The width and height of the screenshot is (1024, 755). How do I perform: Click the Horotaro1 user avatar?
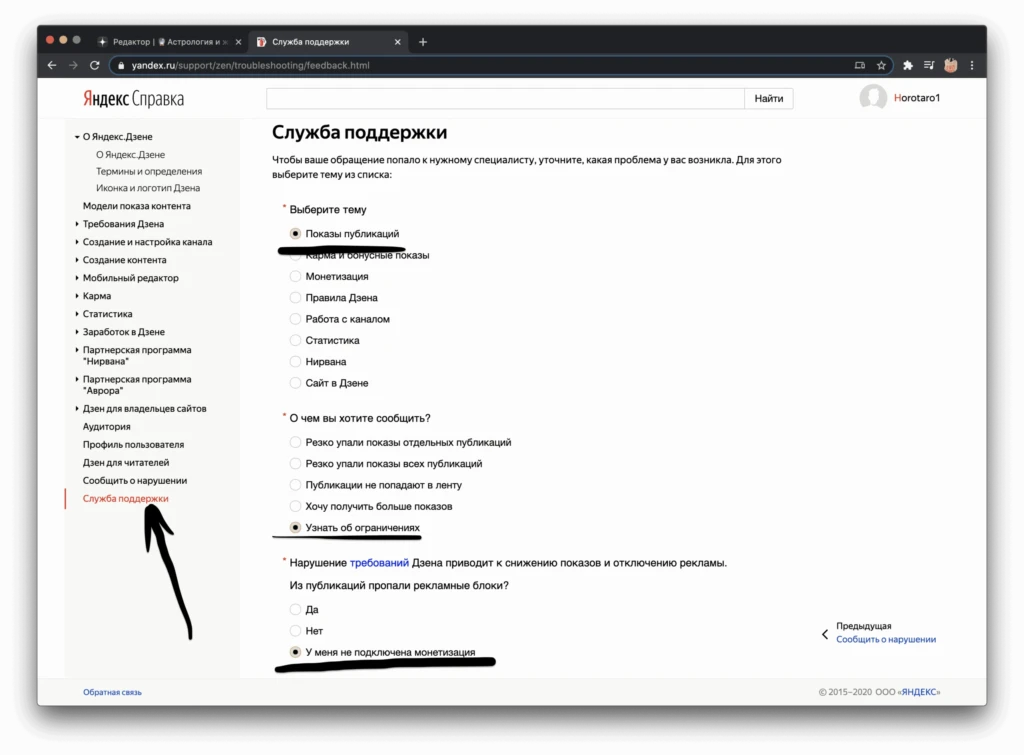[x=873, y=98]
